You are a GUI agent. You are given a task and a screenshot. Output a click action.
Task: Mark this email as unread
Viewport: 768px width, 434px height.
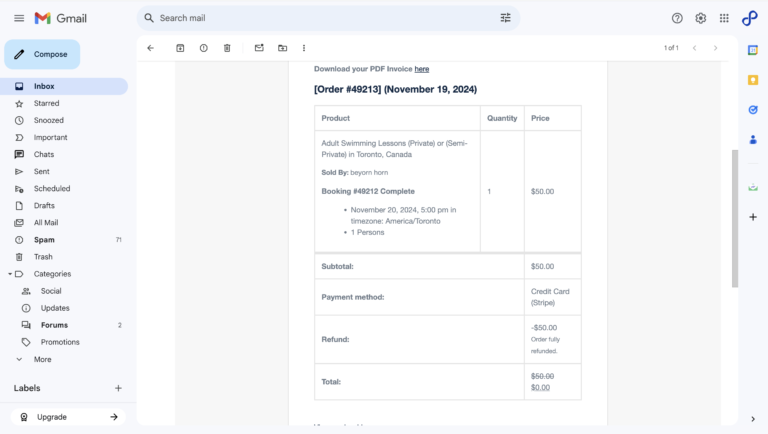point(259,48)
